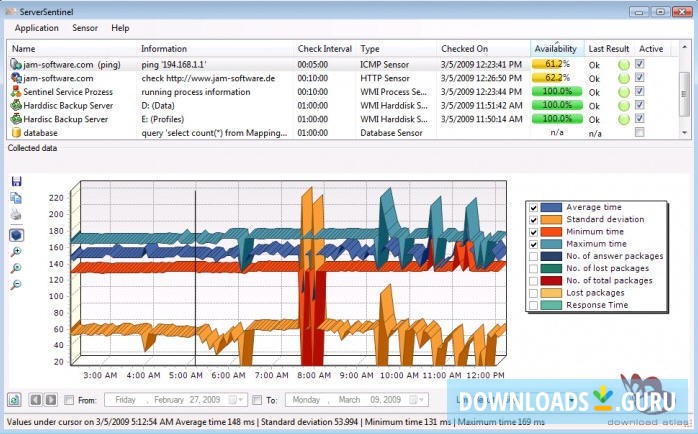Screen dimensions: 698x434
Task: Uncheck Active for Sentinel Service Prozess
Action: click(x=640, y=91)
